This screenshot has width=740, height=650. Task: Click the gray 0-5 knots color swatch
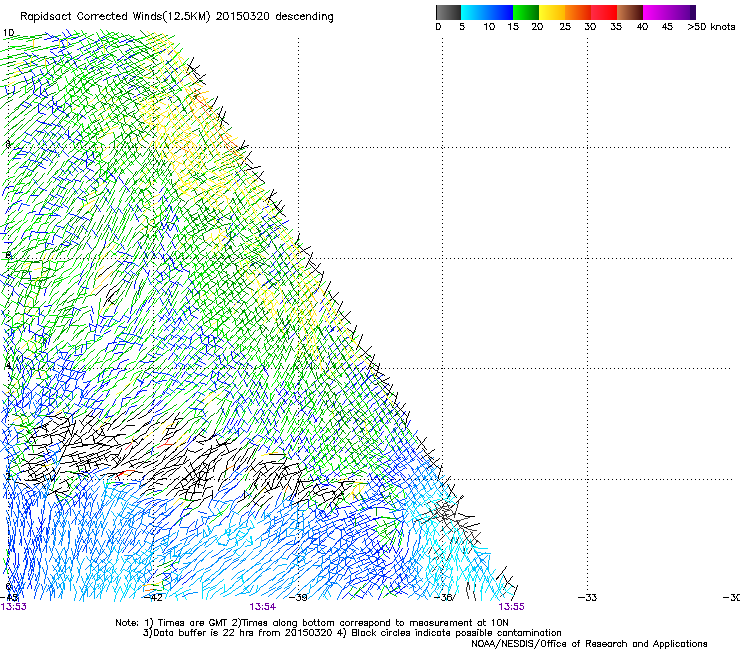click(448, 12)
